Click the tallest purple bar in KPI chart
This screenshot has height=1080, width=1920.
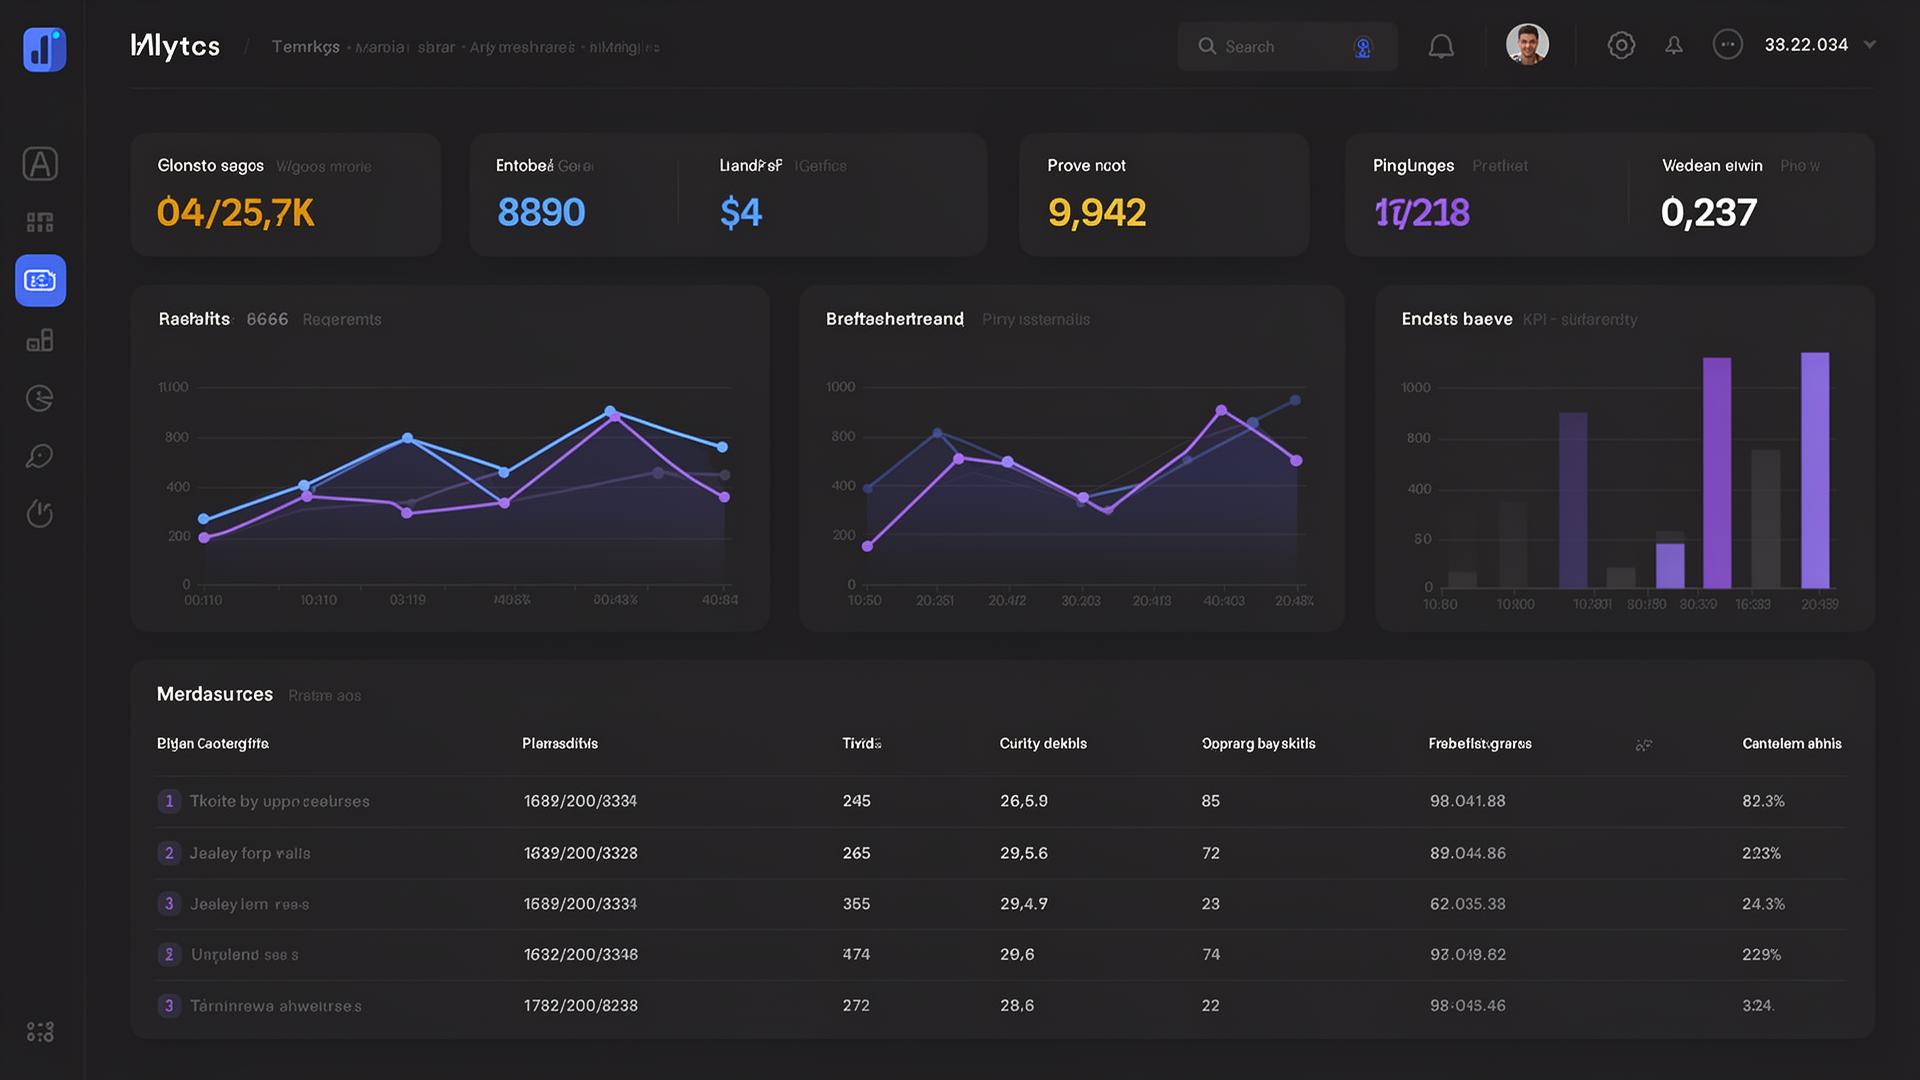pos(1817,470)
